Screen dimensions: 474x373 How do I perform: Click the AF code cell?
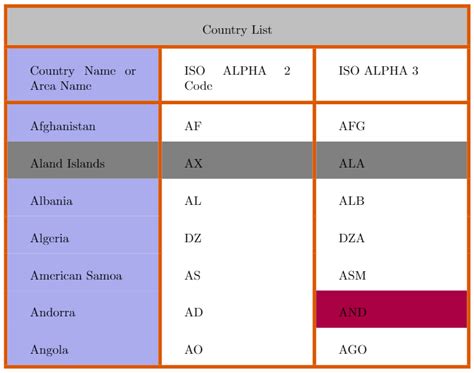click(237, 123)
